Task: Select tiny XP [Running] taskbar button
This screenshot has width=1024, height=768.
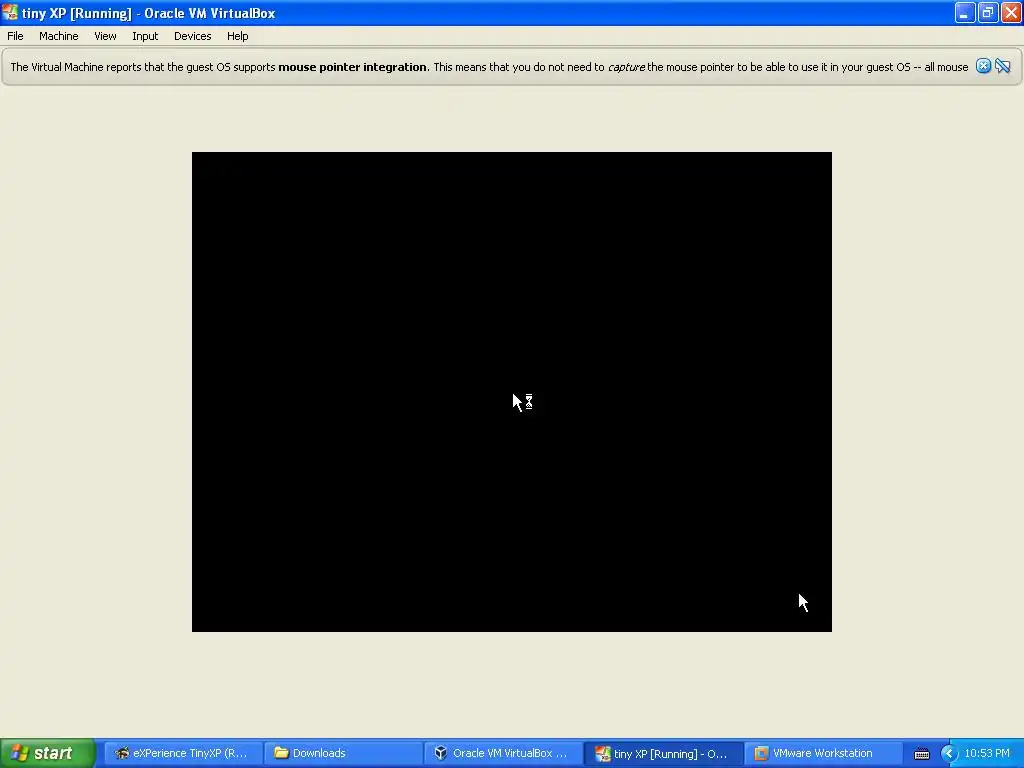Action: point(662,753)
